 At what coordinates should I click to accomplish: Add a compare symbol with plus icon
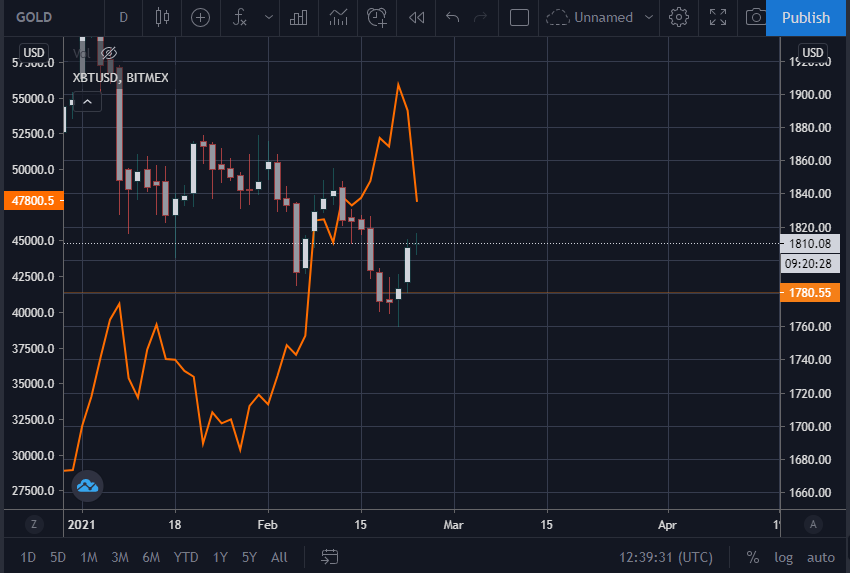[201, 17]
